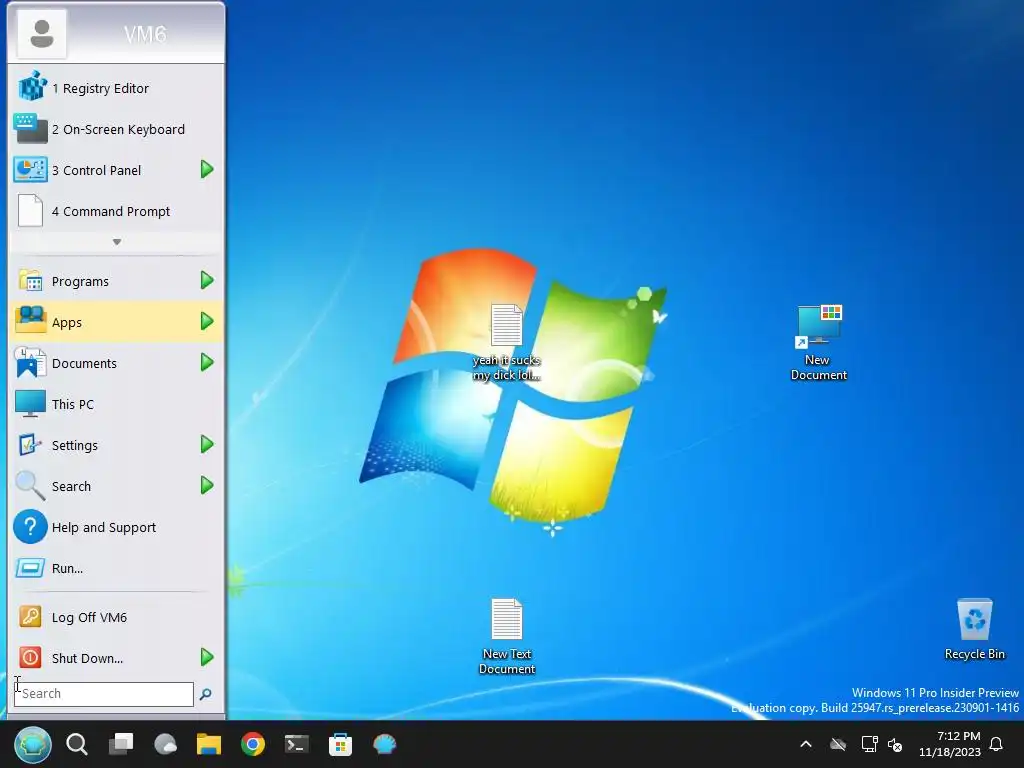Open the notification bell
This screenshot has height=768, width=1024.
point(997,744)
